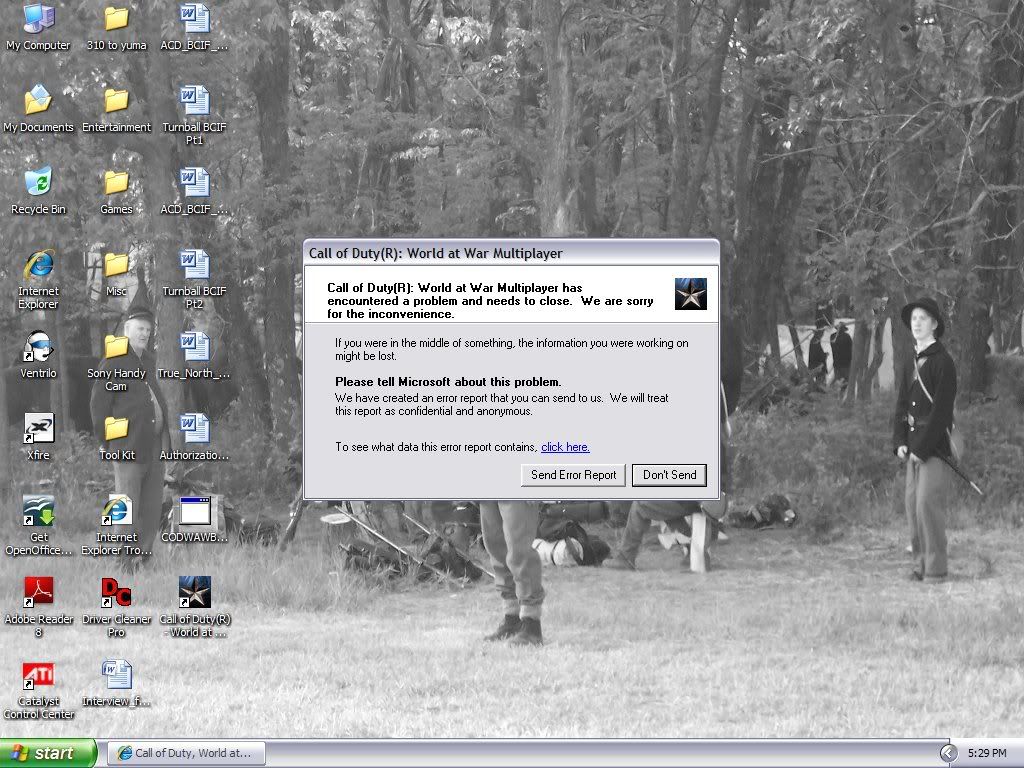
Task: Click the 5:29 PM taskbar clock
Action: (987, 753)
